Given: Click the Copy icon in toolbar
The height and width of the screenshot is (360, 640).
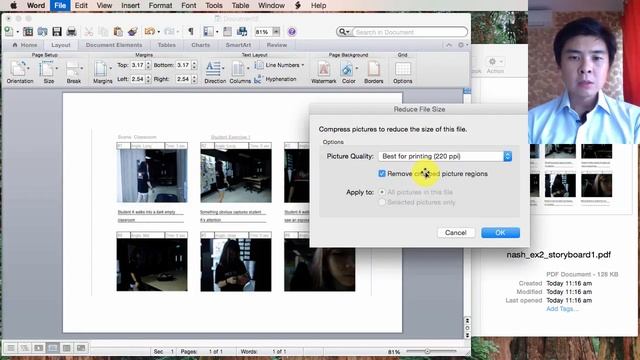Looking at the screenshot, I should 103,31.
